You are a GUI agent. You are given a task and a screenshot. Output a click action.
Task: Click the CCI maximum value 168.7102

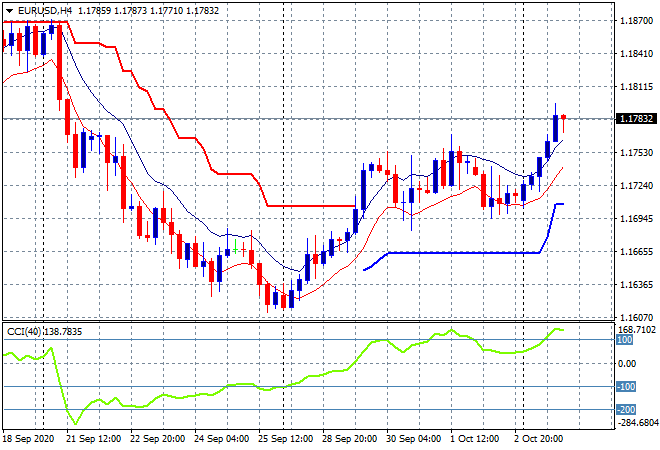coord(636,329)
